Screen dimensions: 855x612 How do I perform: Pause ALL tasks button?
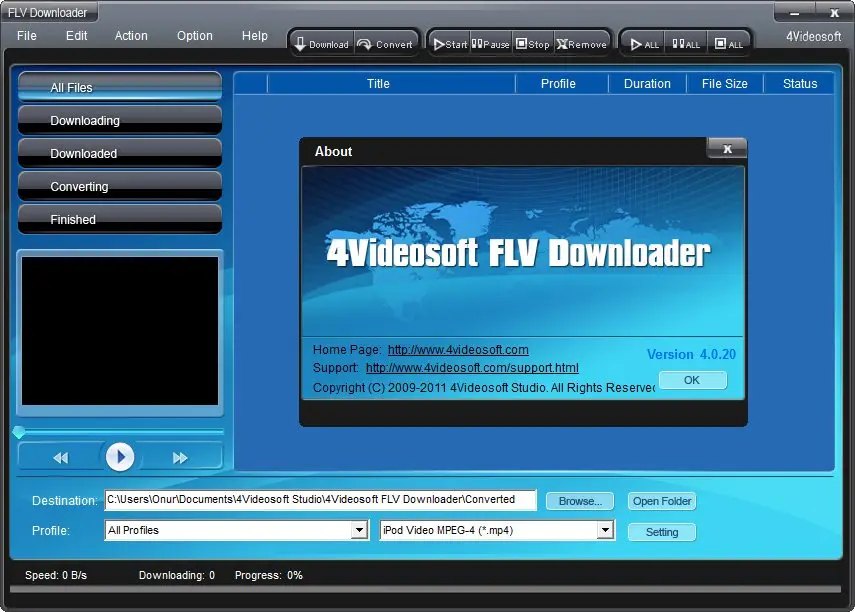[686, 44]
